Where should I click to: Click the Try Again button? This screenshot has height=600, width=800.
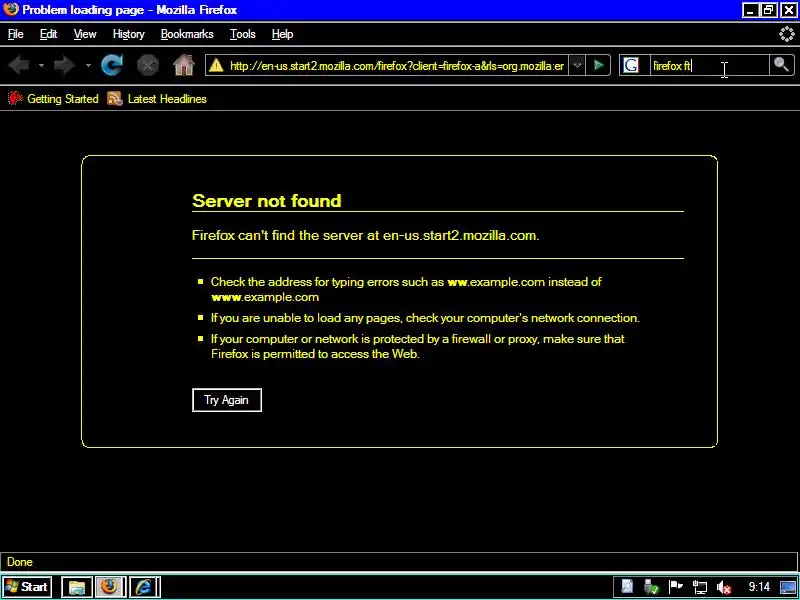click(x=227, y=400)
